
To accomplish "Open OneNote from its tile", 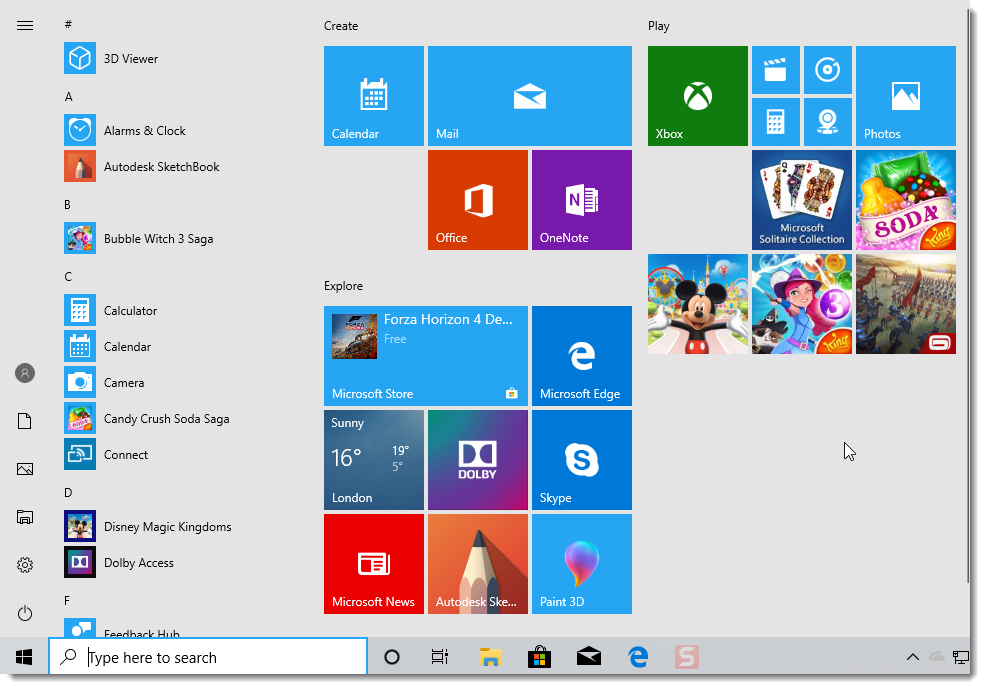I will tap(582, 199).
